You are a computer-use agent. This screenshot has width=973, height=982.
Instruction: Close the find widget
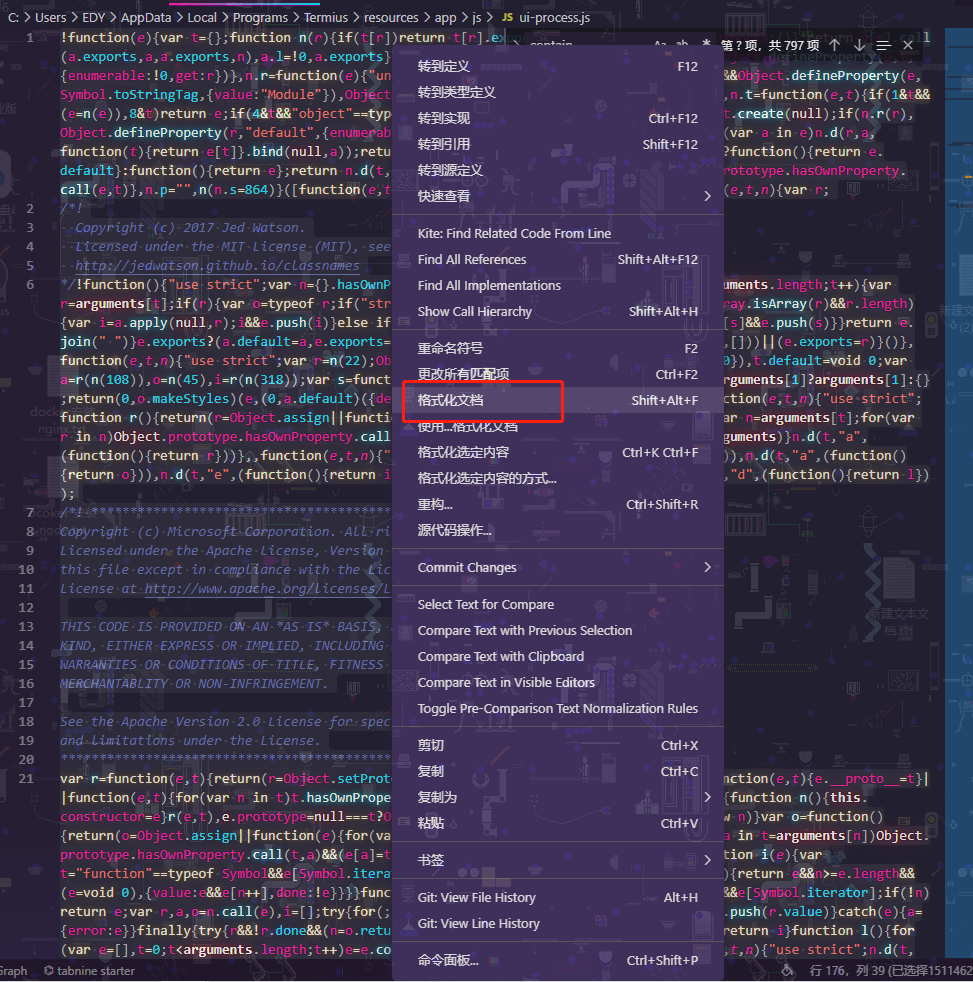point(908,45)
